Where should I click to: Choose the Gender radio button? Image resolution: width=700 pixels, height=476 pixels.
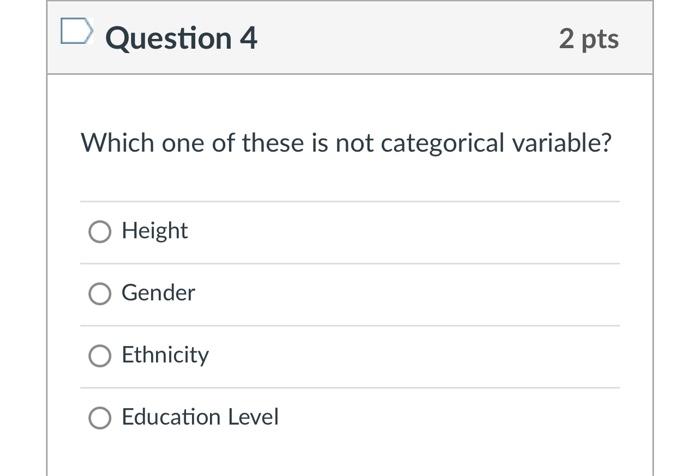tap(100, 294)
